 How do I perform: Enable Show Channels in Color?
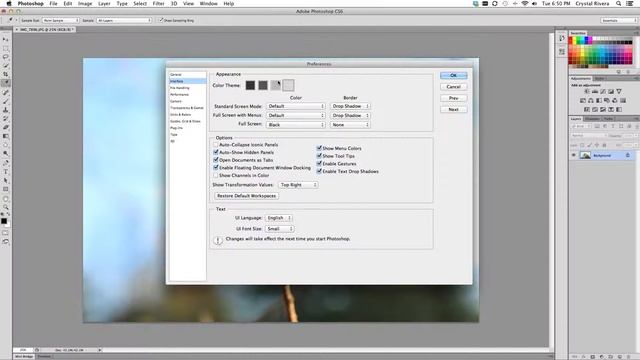[216, 175]
